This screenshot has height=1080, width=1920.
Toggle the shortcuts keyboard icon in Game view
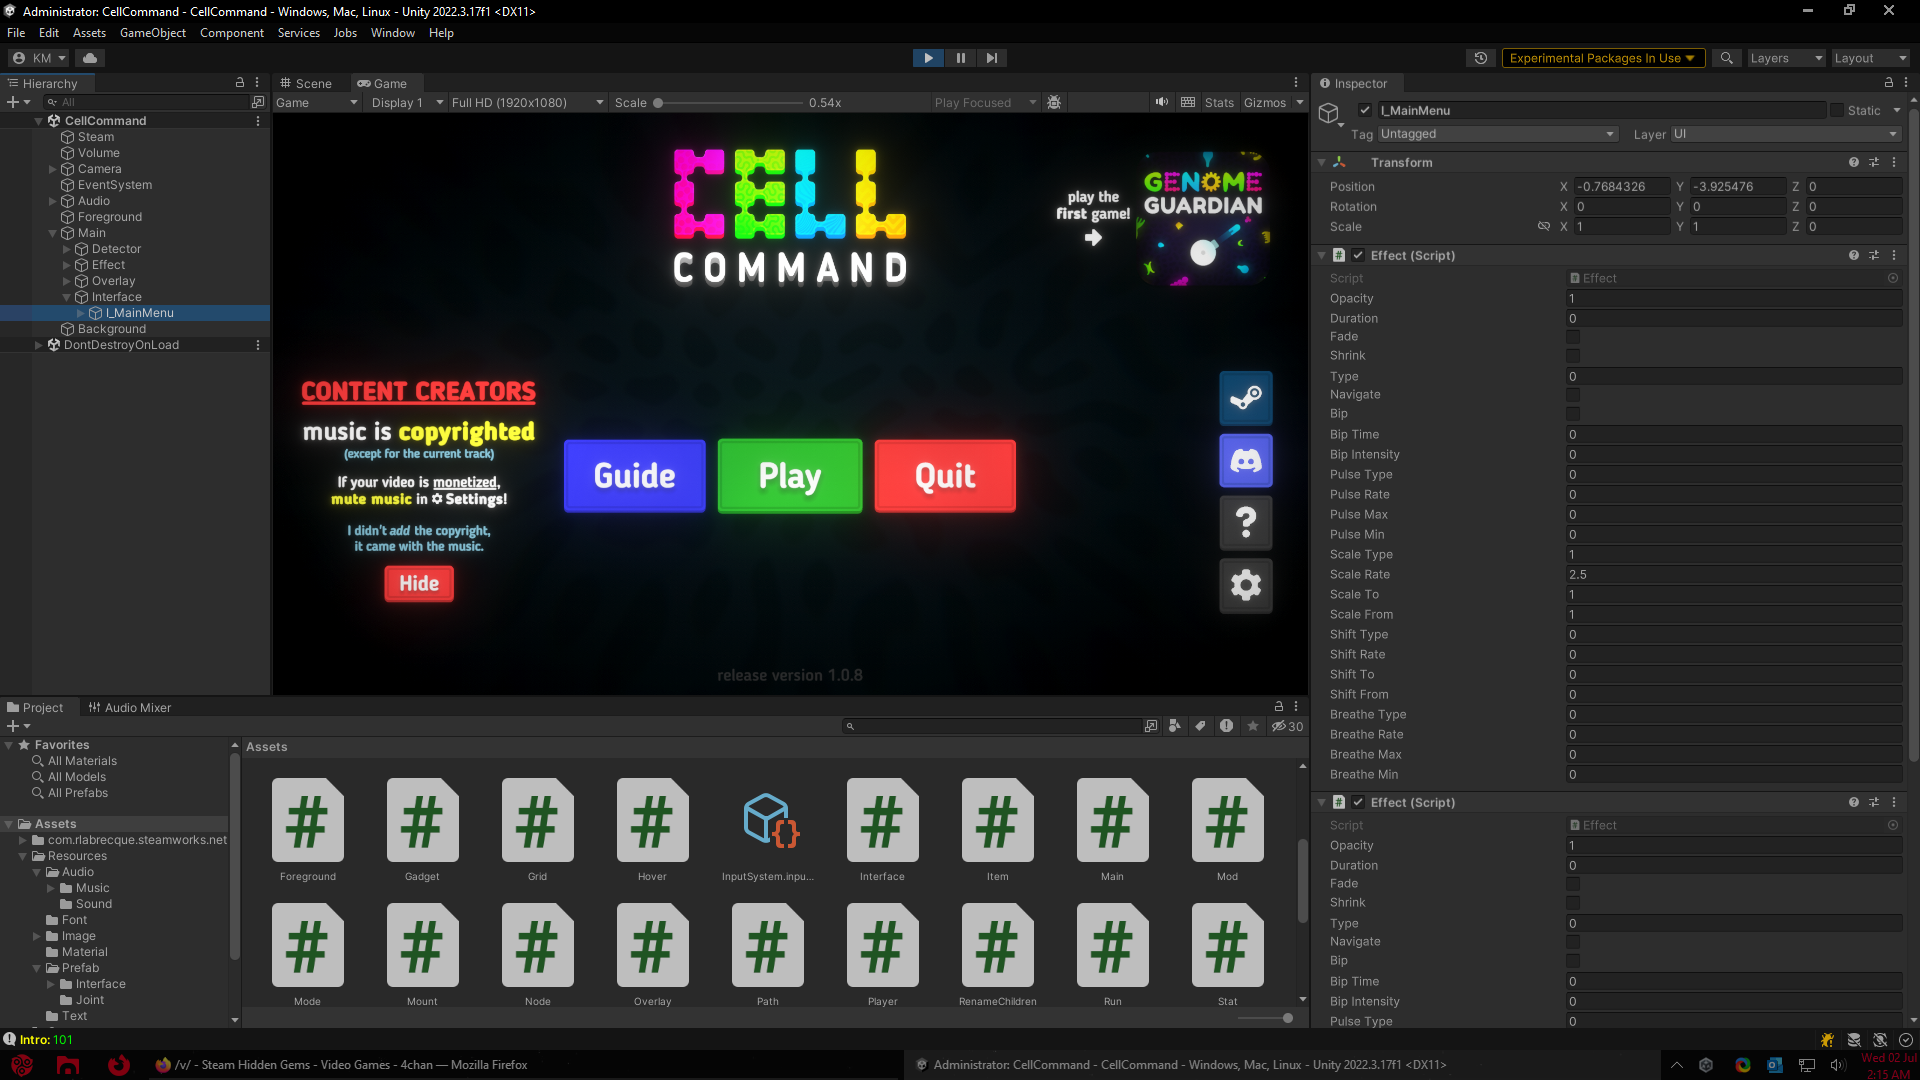pos(1188,102)
